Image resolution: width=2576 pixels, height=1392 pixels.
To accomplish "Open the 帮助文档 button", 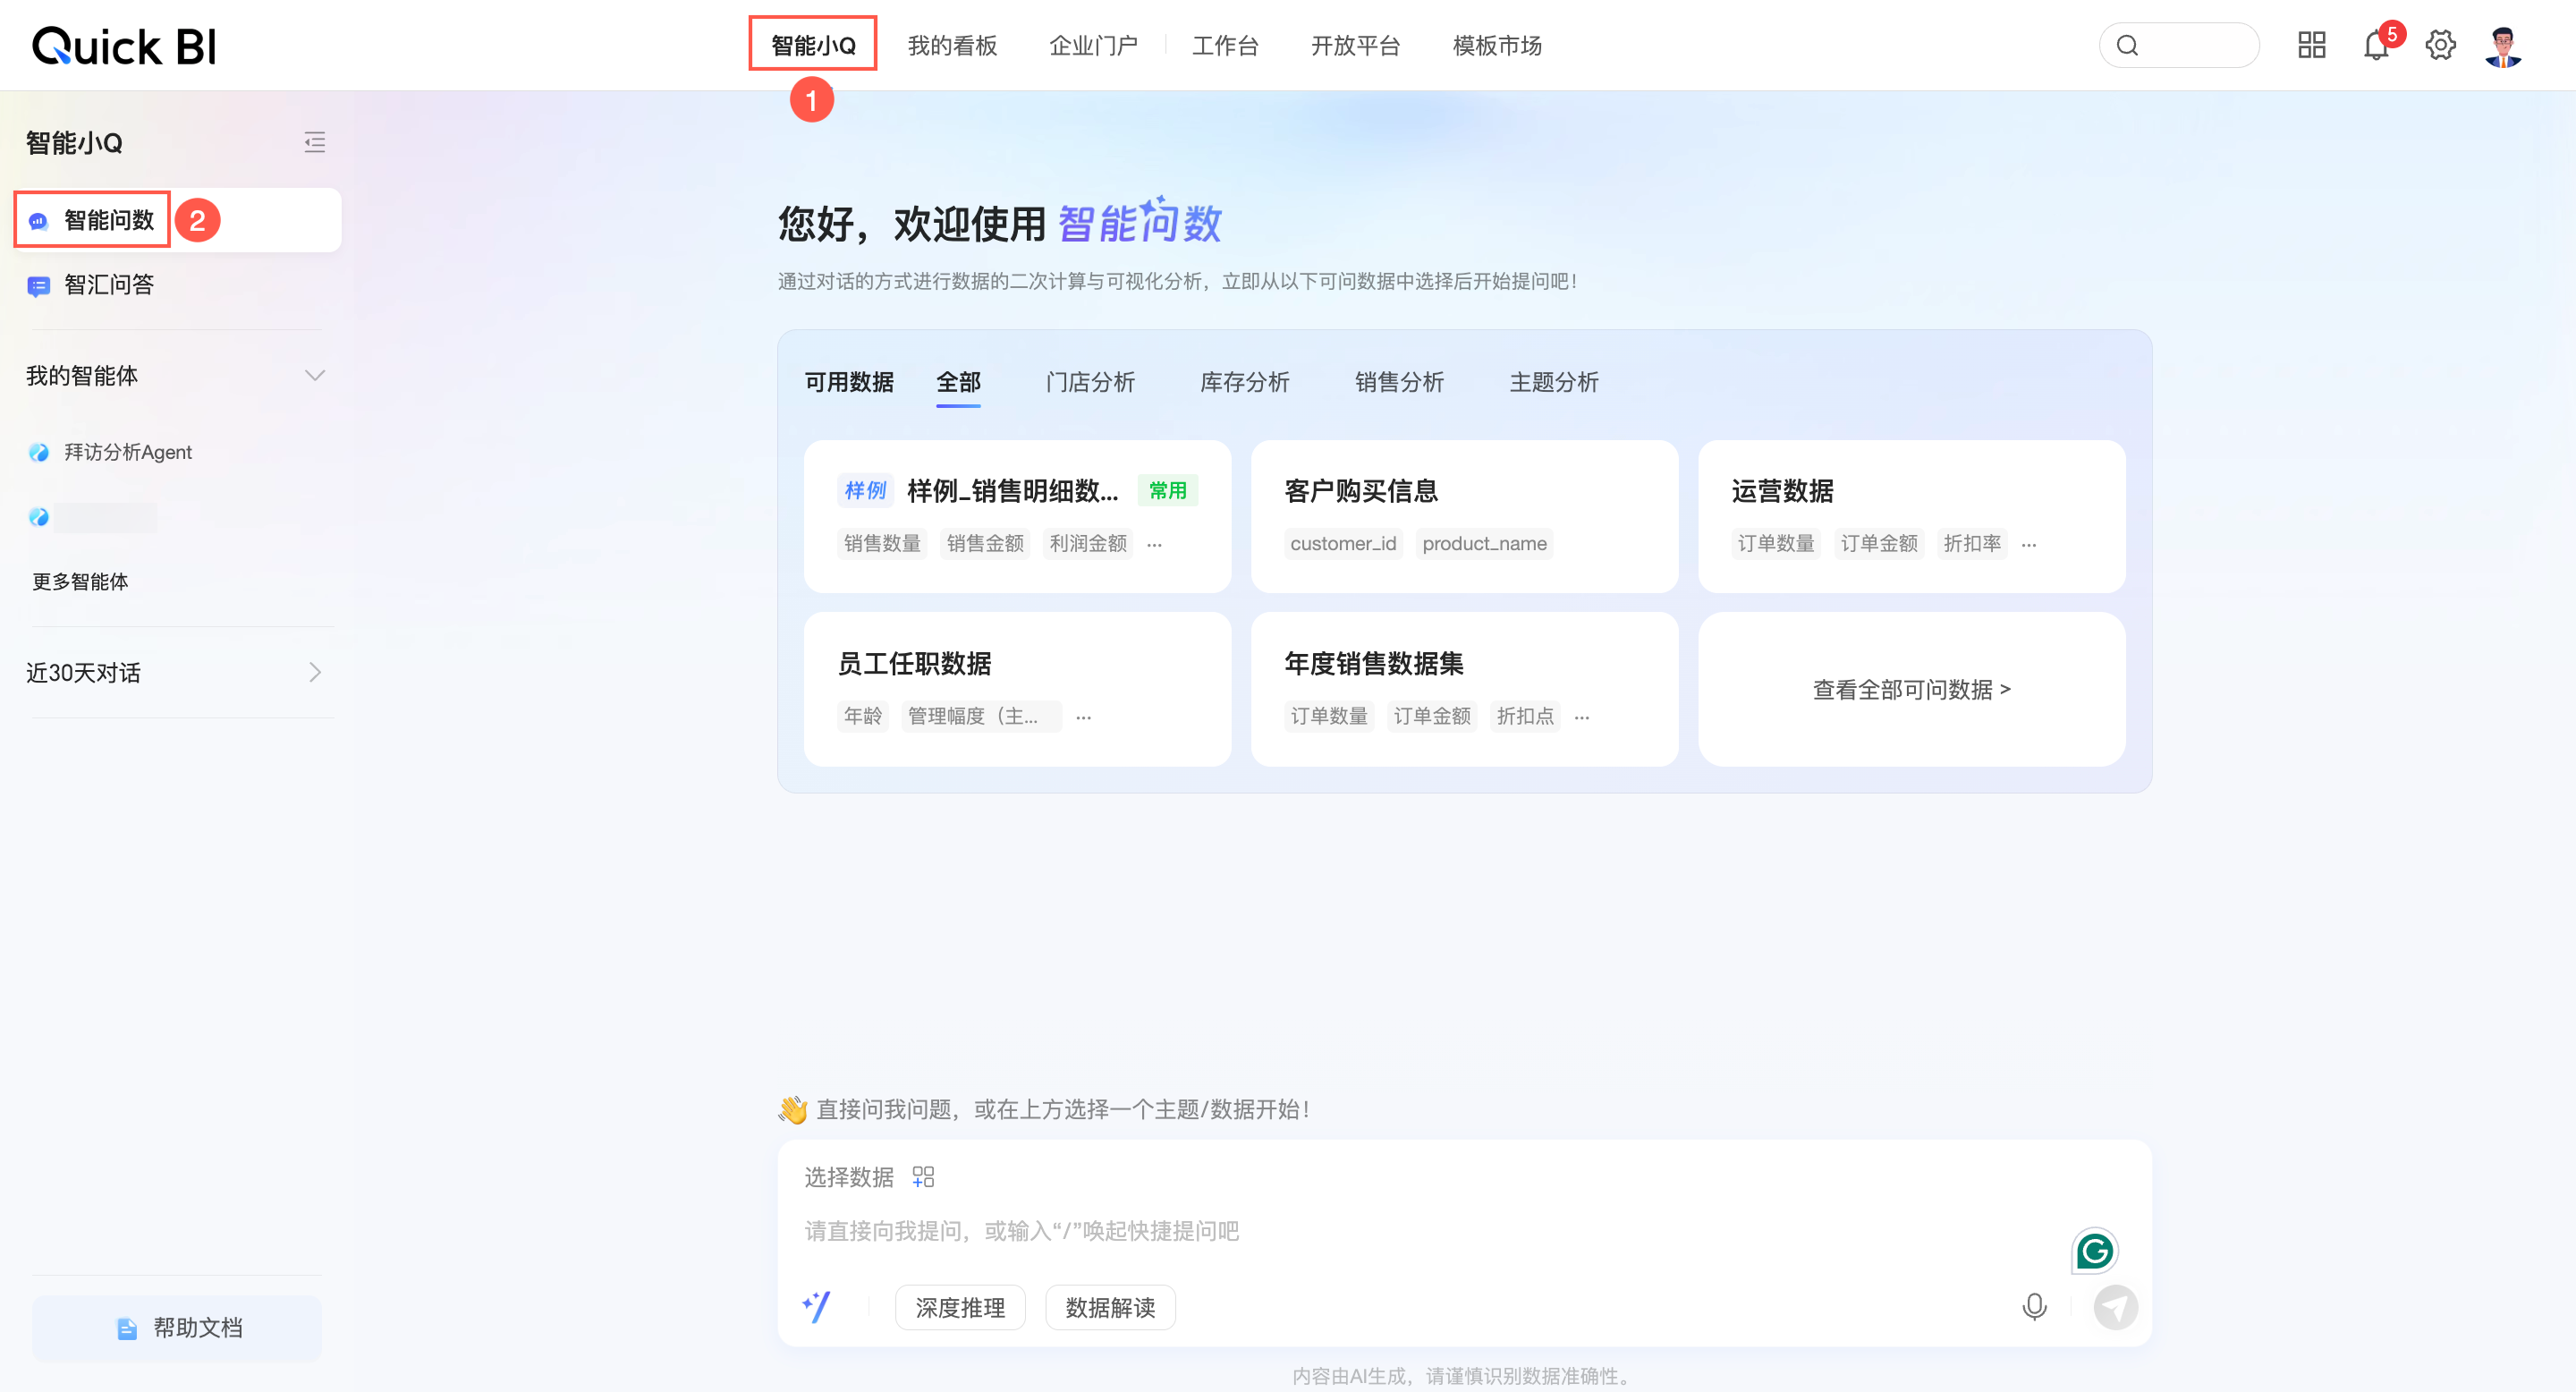I will pos(177,1328).
